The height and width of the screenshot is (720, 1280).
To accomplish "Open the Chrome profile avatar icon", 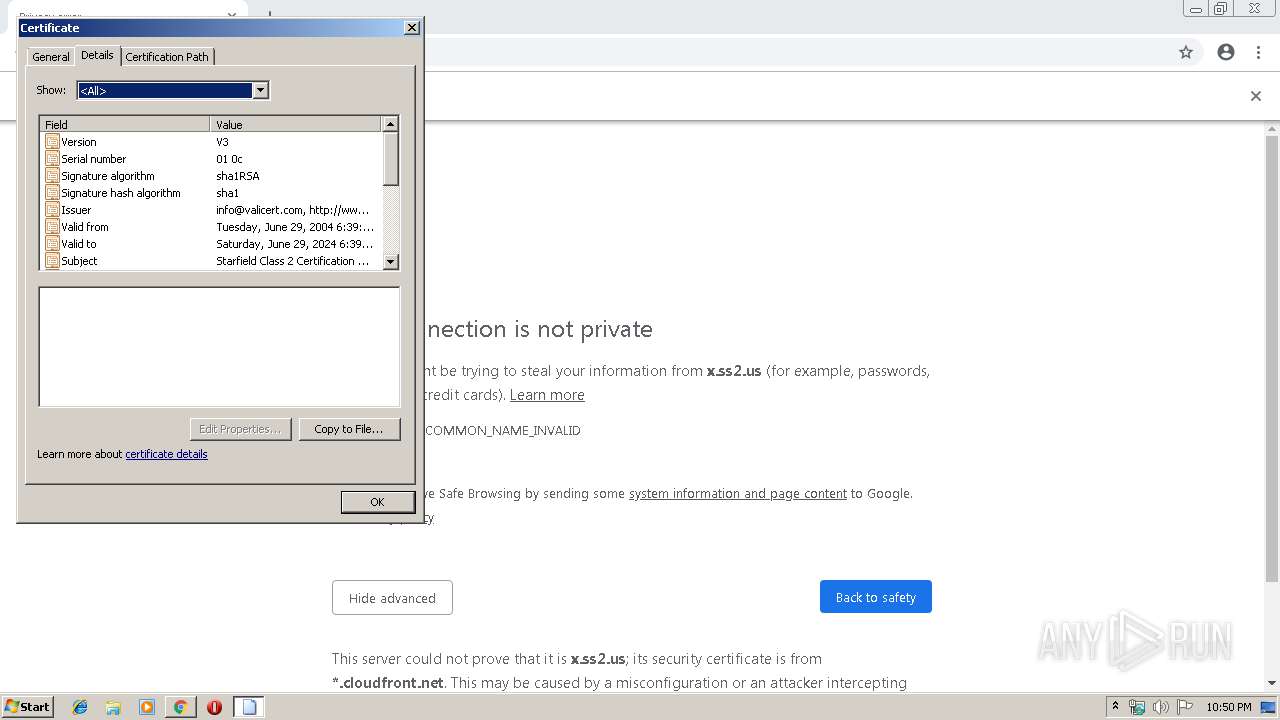I will [x=1226, y=52].
